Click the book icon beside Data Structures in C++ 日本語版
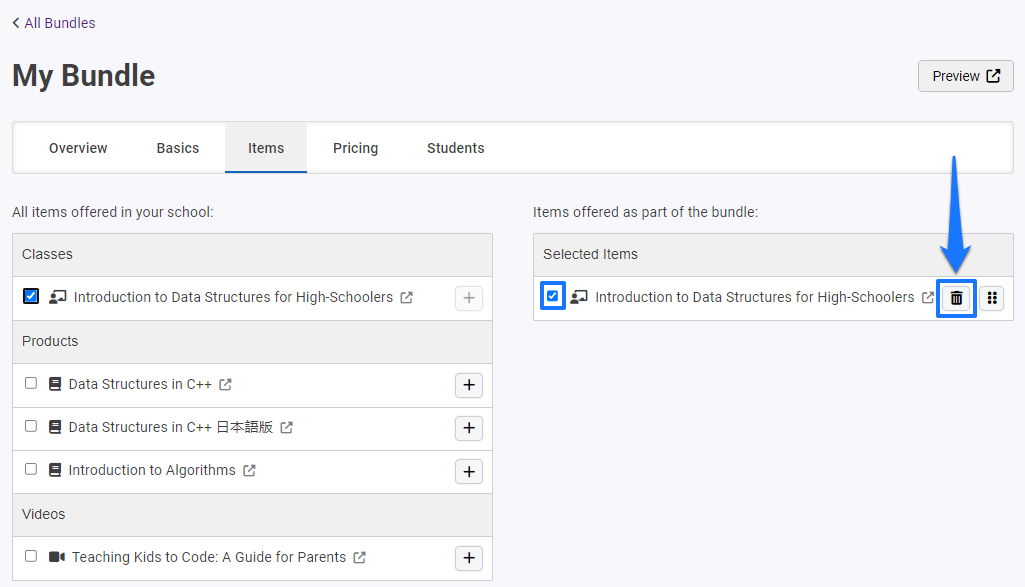 click(x=55, y=428)
